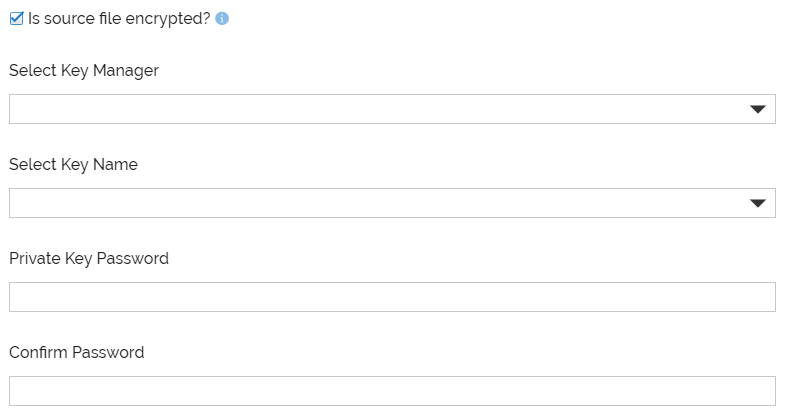Click the "Confirm Password" label
The width and height of the screenshot is (790, 410).
coord(77,352)
